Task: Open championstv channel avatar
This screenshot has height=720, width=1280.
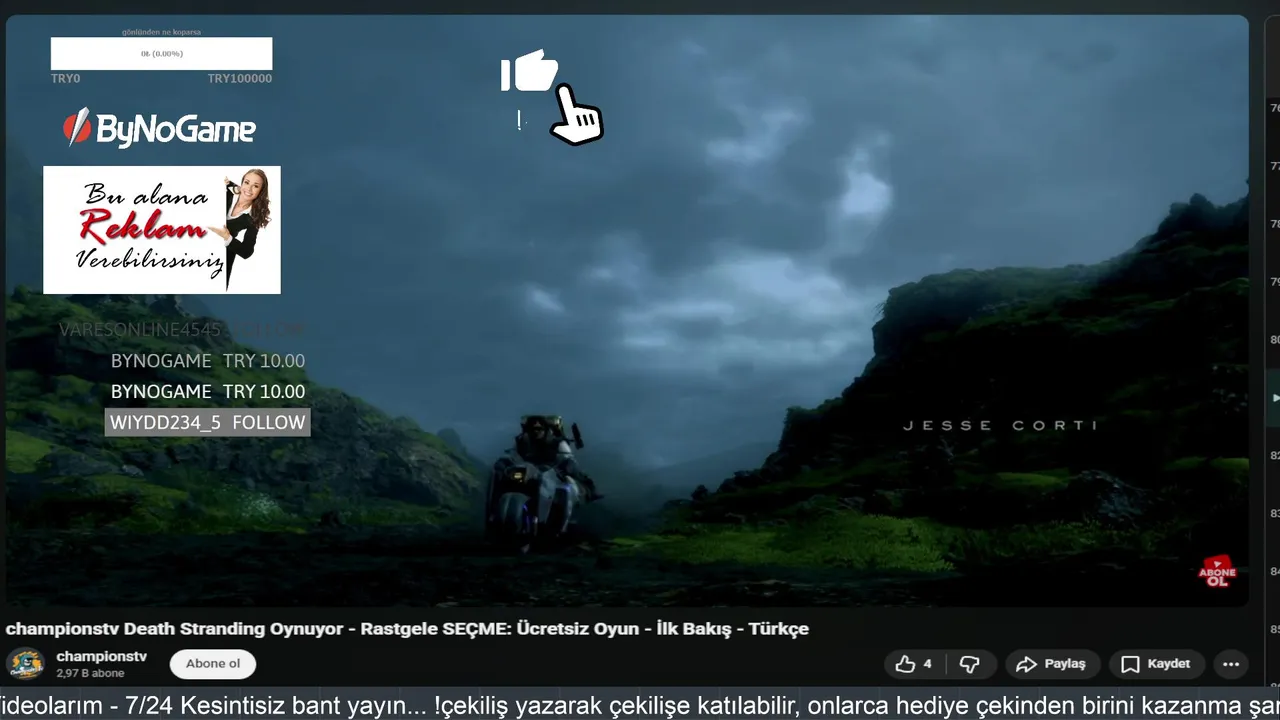Action: pyautogui.click(x=25, y=664)
